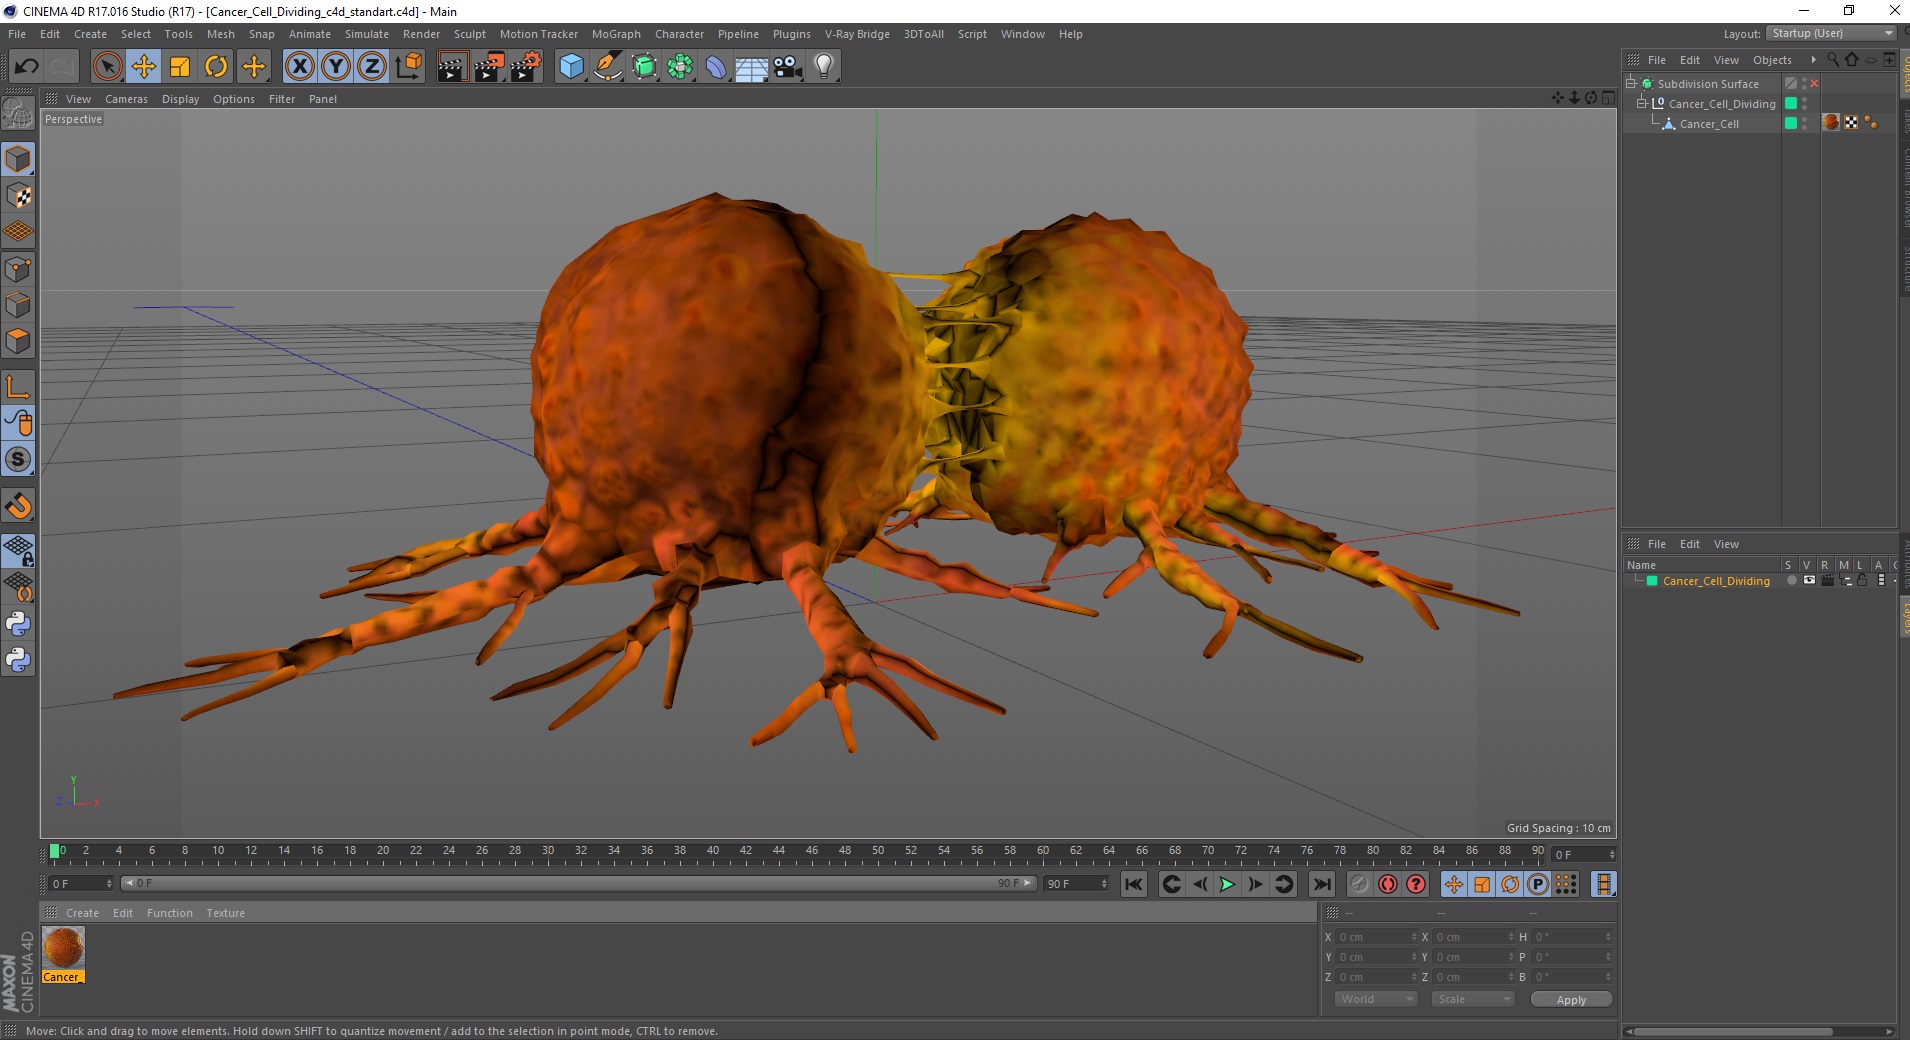
Task: Toggle the Z axis lock
Action: point(372,67)
